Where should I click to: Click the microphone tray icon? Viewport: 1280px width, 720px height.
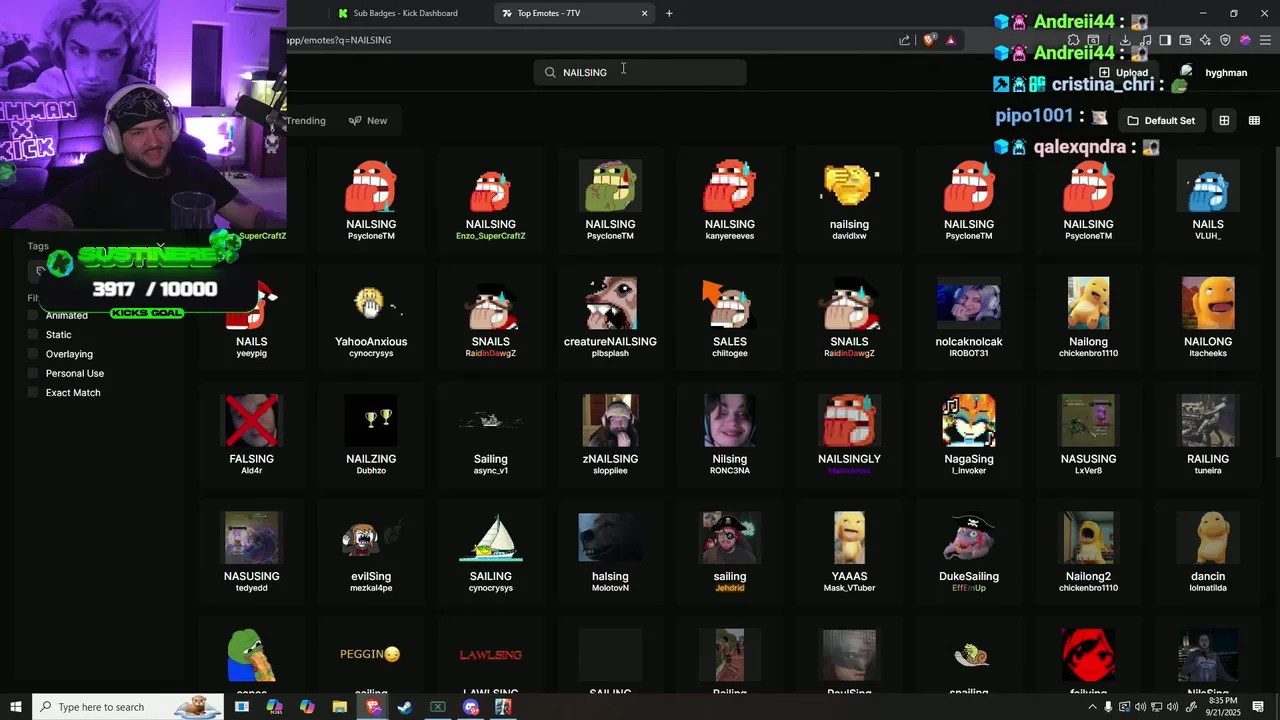pyautogui.click(x=1108, y=707)
